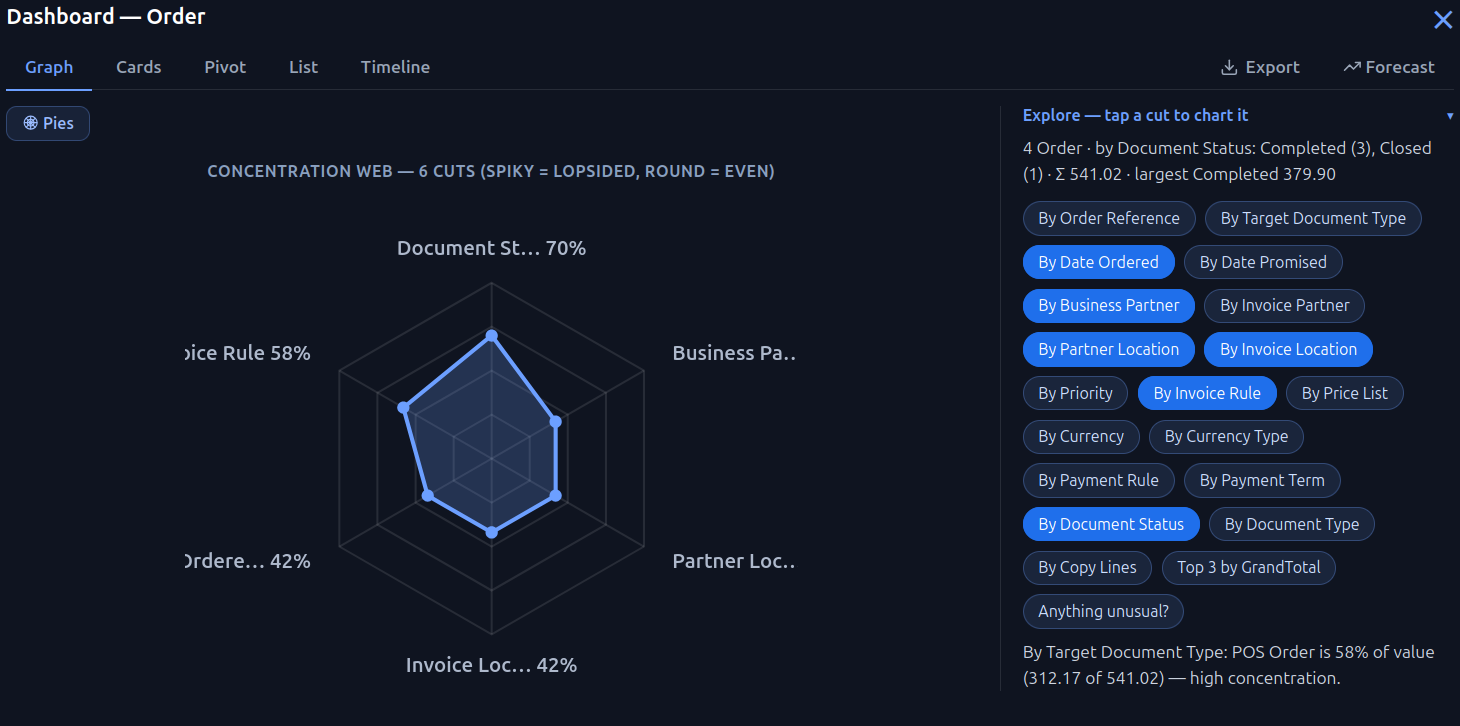The height and width of the screenshot is (726, 1460).
Task: Close the Order dashboard with the X
Action: coord(1442,19)
